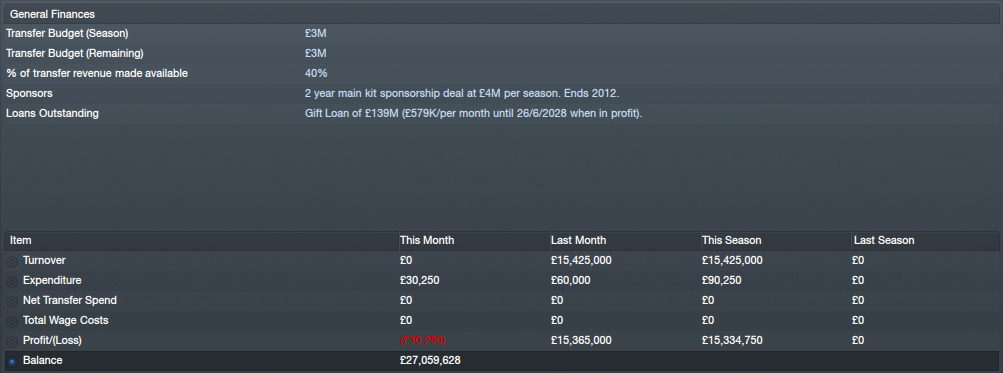Select the Net Transfer Spend radio button

[12, 301]
